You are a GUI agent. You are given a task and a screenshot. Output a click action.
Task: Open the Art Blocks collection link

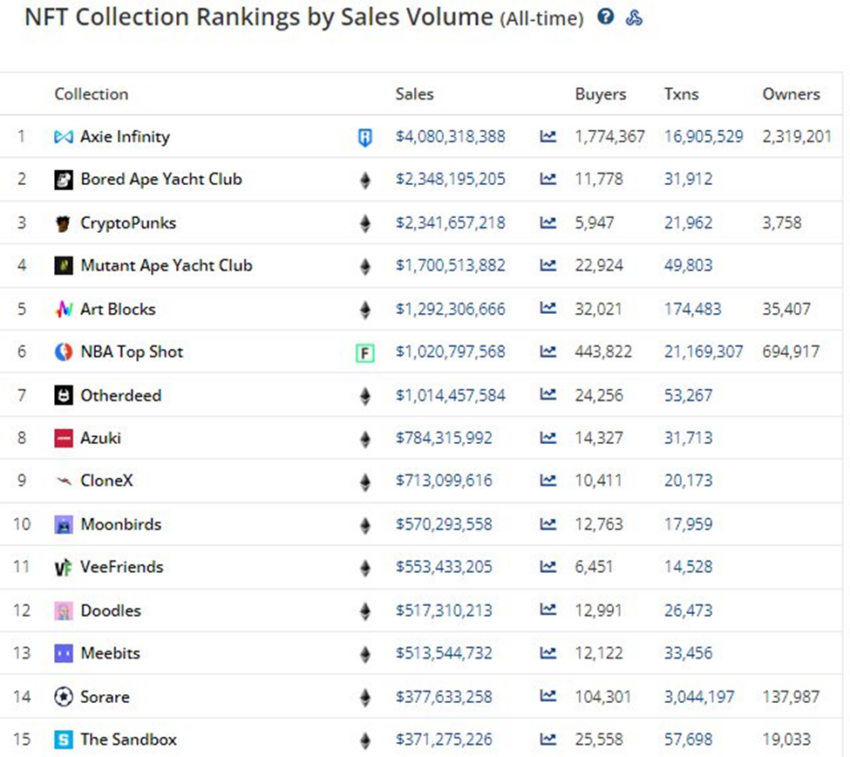point(118,309)
